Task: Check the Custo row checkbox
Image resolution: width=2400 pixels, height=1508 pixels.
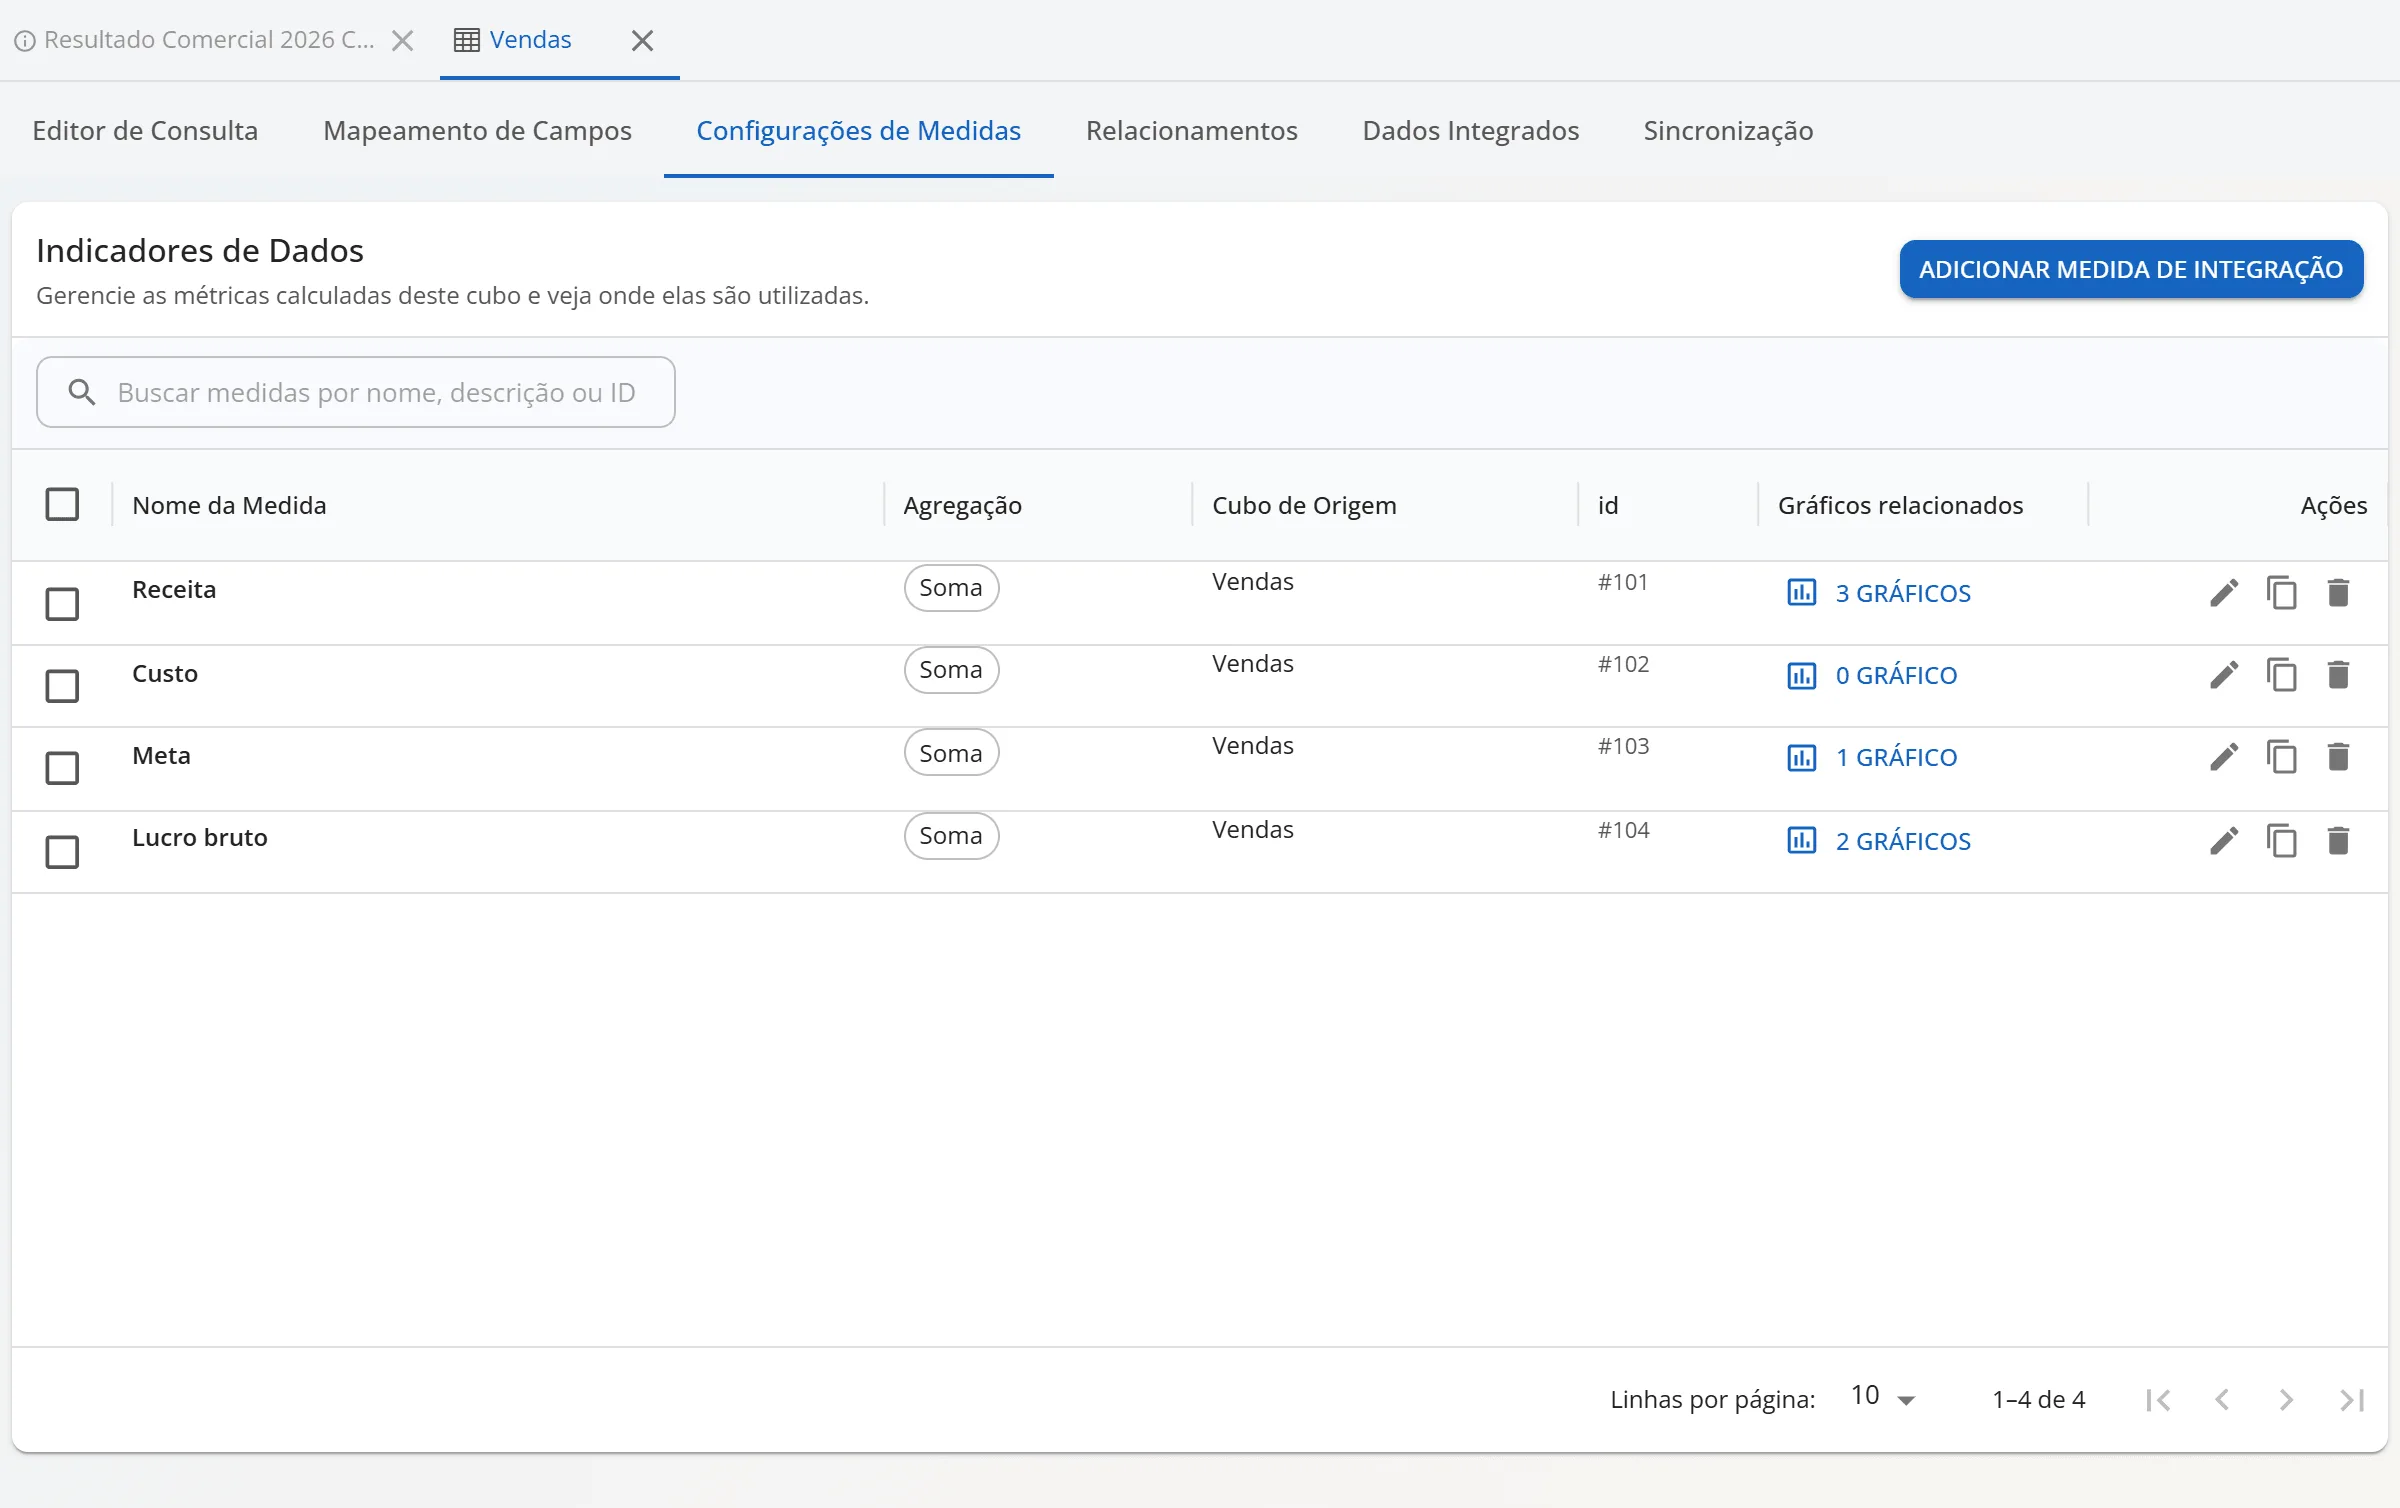Action: tap(62, 686)
